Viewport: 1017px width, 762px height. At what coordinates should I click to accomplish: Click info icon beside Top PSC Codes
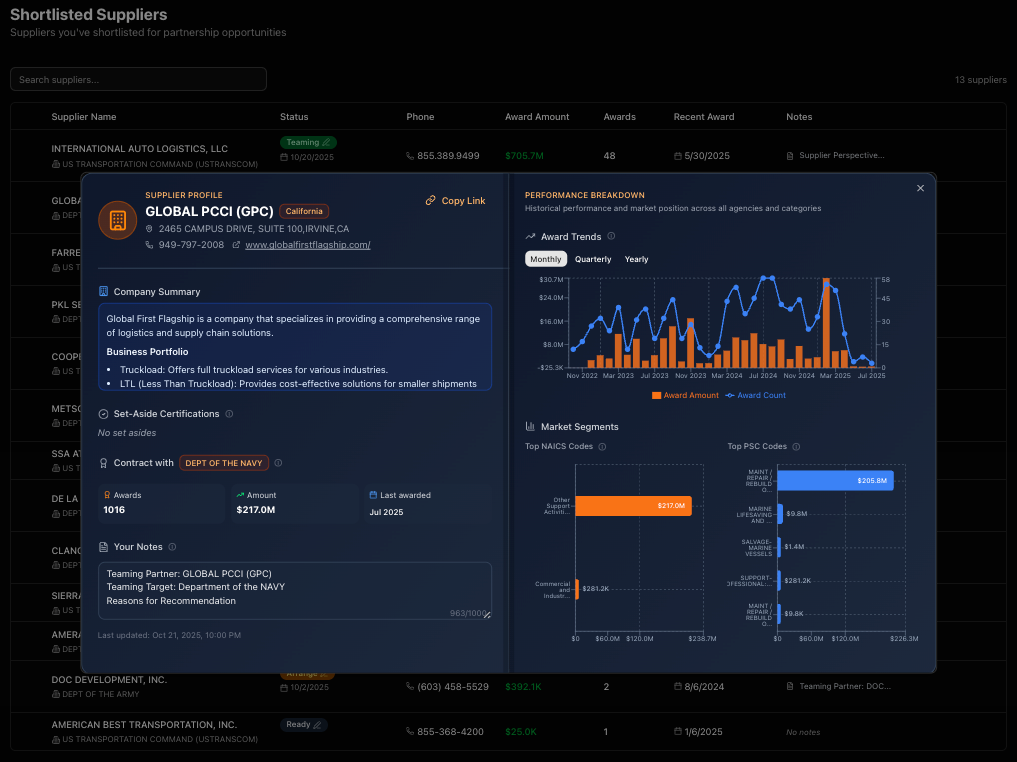pos(796,447)
